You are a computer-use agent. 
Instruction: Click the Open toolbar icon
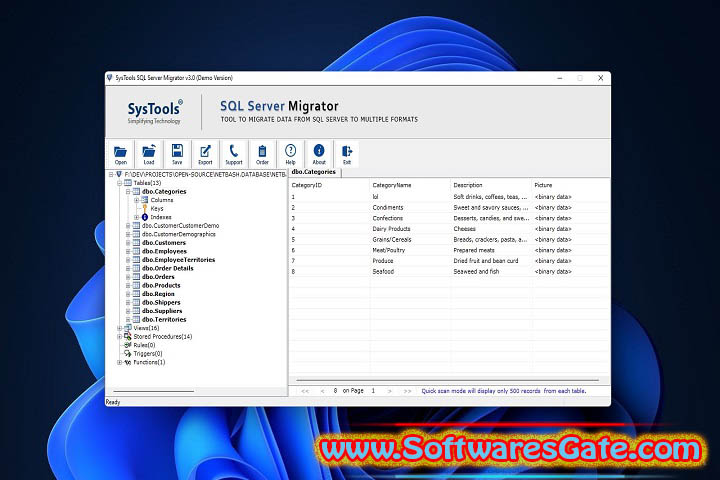120,154
